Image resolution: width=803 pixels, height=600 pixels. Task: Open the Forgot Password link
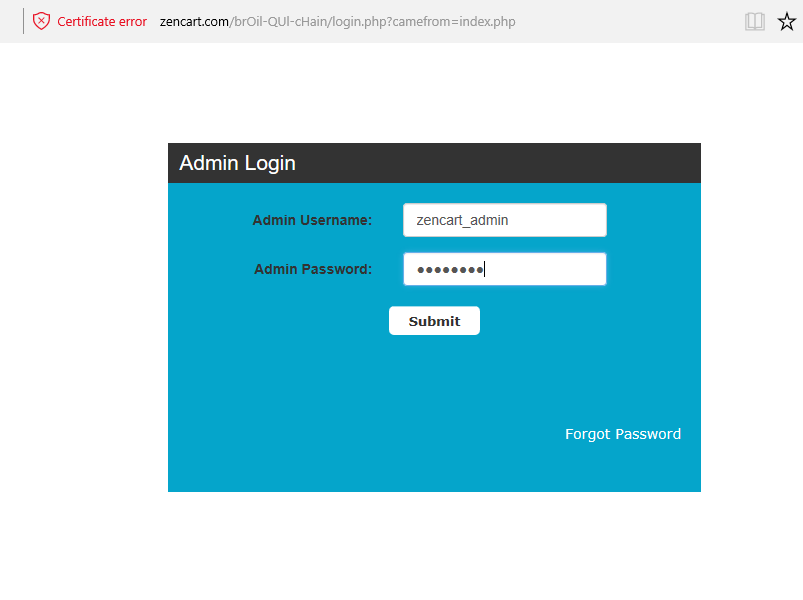[622, 434]
